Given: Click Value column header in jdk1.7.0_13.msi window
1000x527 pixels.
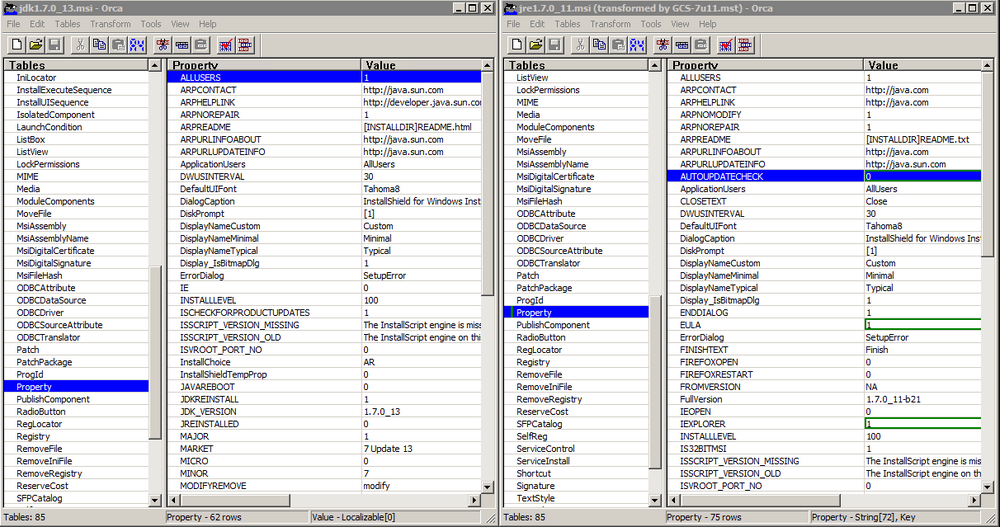Looking at the screenshot, I should tap(421, 65).
